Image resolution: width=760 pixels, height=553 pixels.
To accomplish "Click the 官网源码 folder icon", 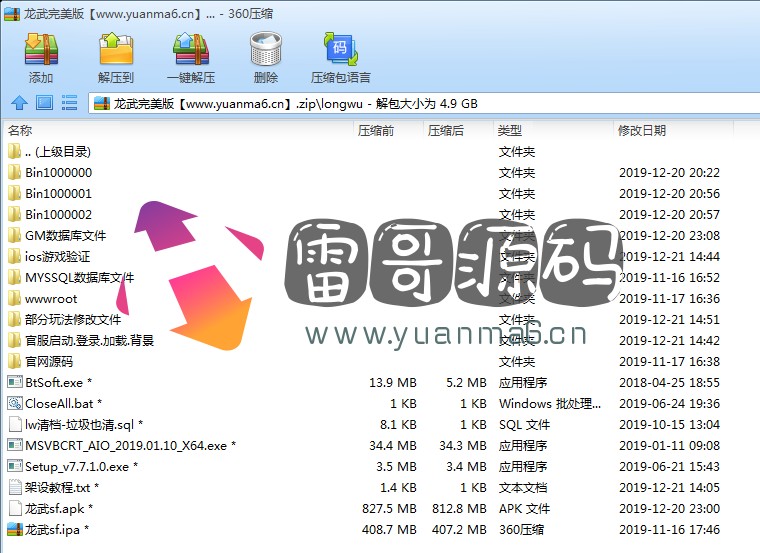I will tap(15, 361).
